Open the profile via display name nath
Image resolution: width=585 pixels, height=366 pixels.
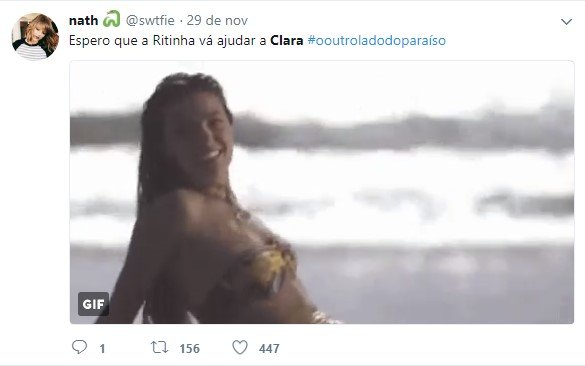(84, 20)
